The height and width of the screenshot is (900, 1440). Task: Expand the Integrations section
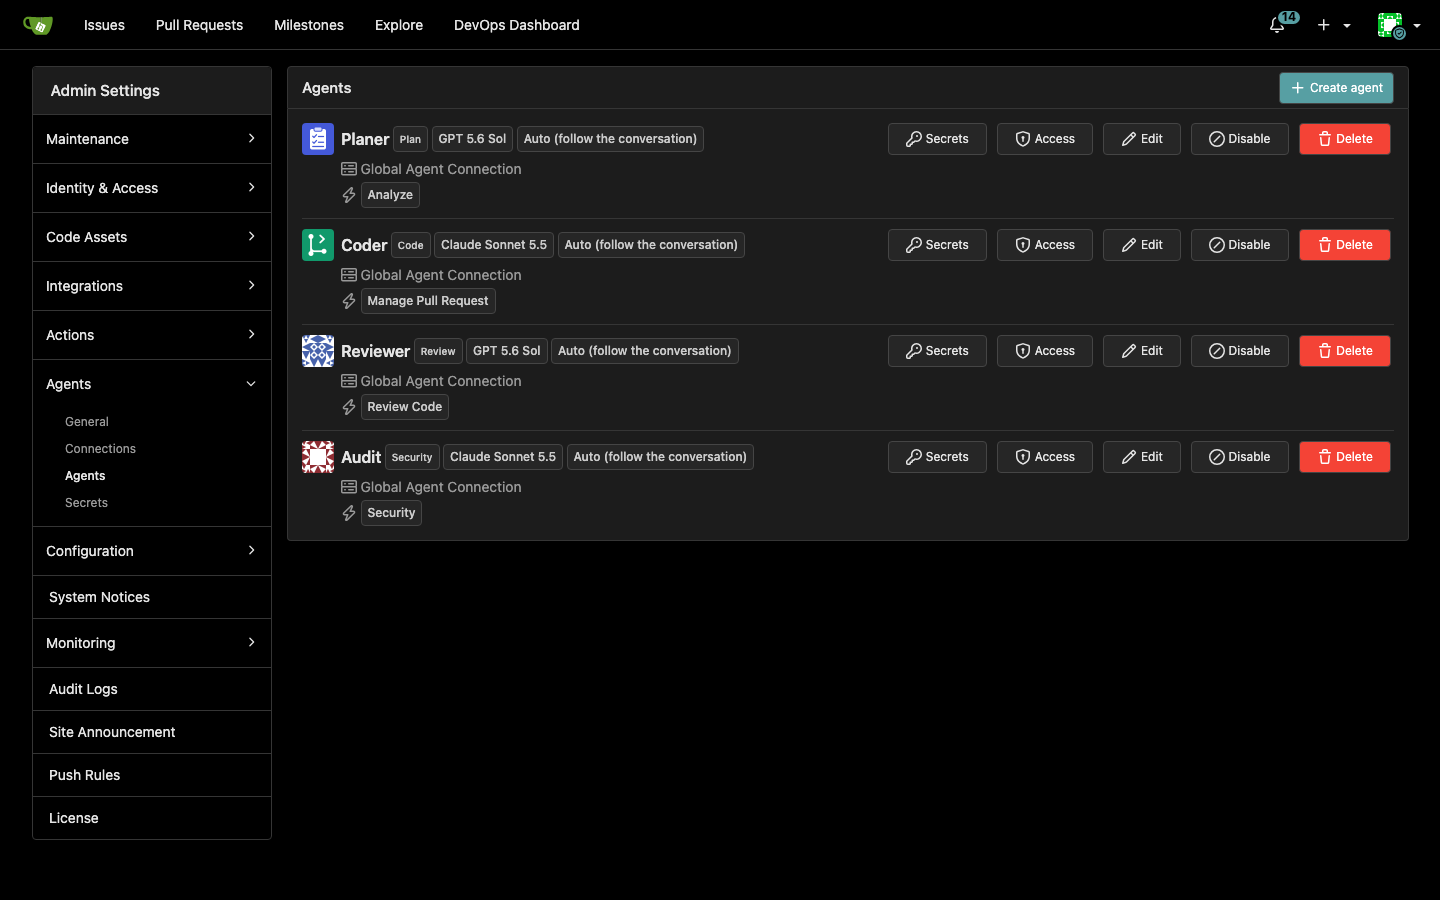[152, 286]
